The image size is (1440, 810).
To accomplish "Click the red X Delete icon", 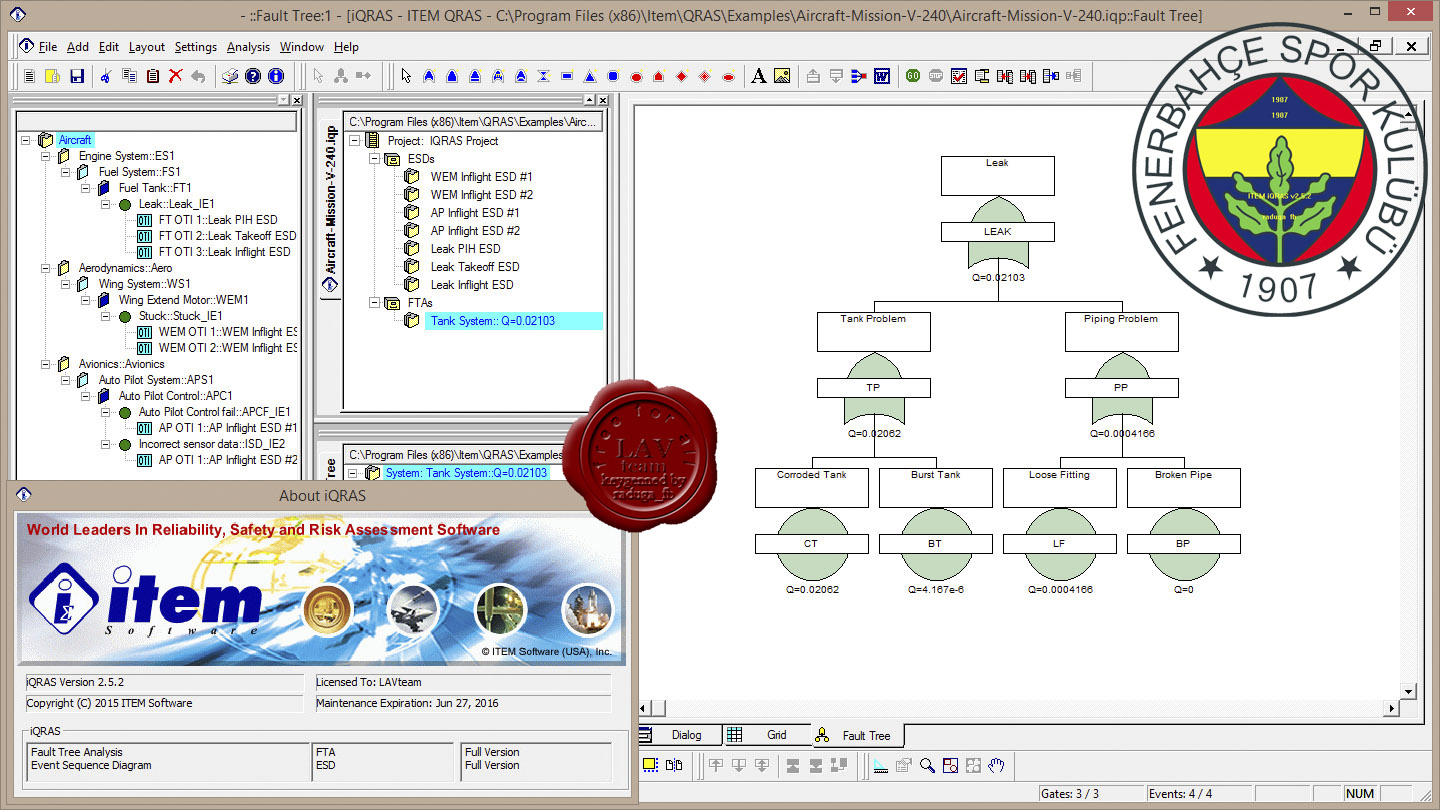I will pyautogui.click(x=175, y=75).
